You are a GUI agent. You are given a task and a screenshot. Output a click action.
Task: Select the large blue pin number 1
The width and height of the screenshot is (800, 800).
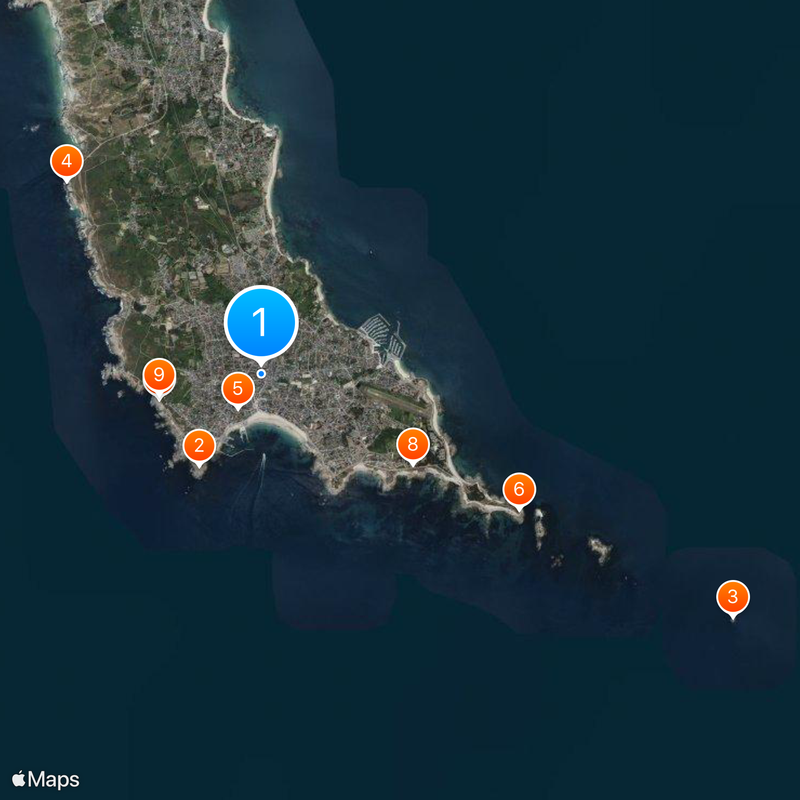pyautogui.click(x=261, y=323)
